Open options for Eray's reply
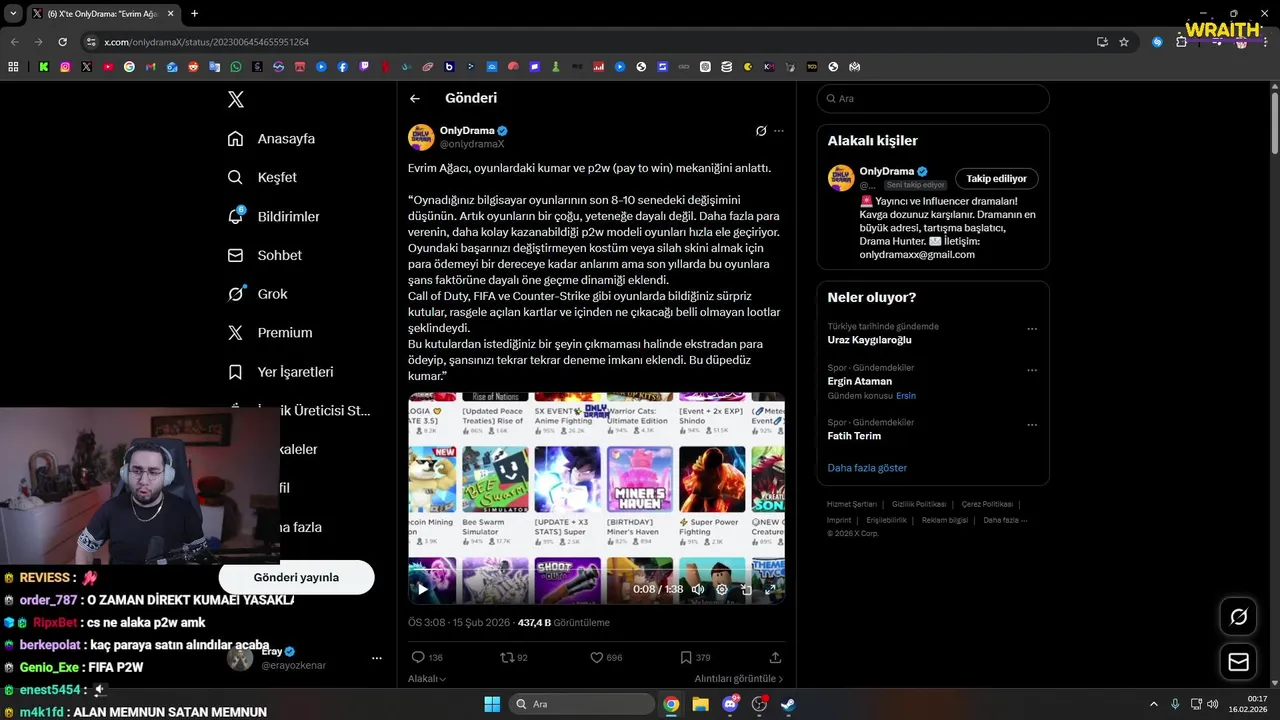Screen dimensions: 1280x720 coord(377,658)
